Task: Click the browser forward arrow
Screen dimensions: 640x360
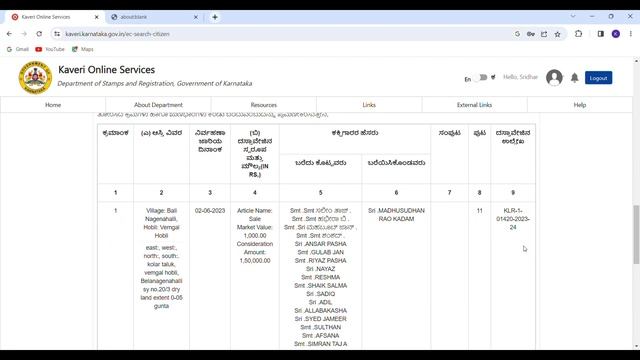Action: (24, 34)
